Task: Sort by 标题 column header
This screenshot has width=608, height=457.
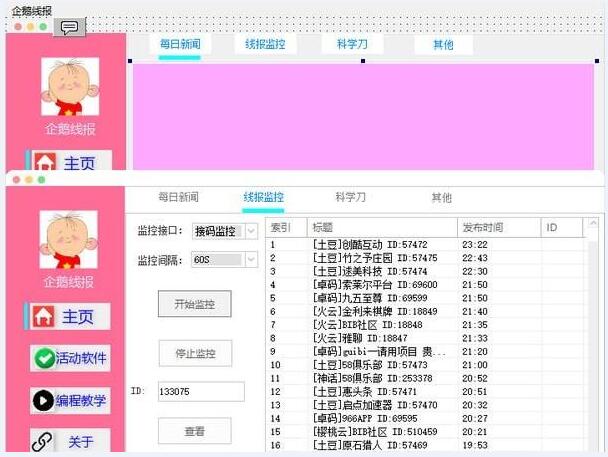Action: tap(382, 228)
